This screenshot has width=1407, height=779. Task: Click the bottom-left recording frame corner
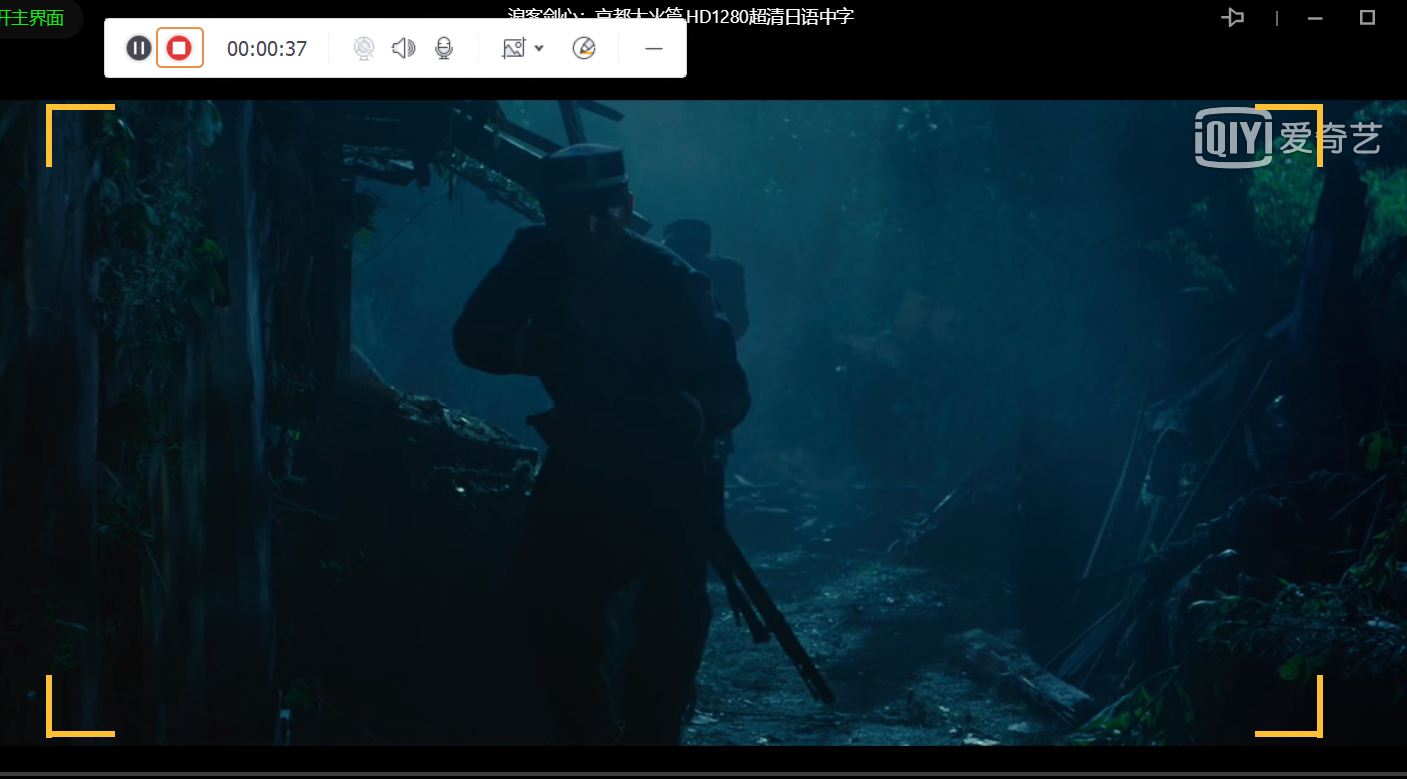click(50, 732)
